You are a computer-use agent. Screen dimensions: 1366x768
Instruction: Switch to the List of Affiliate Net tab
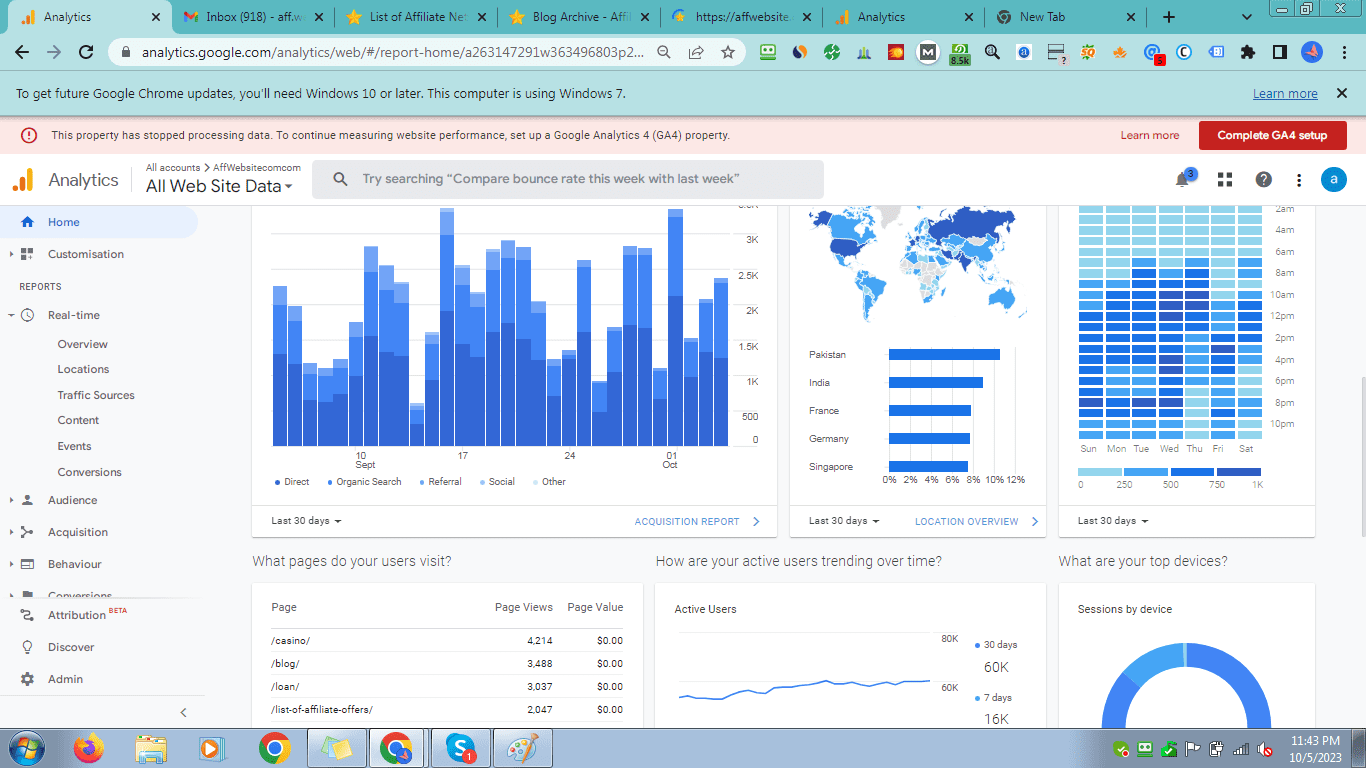point(417,17)
